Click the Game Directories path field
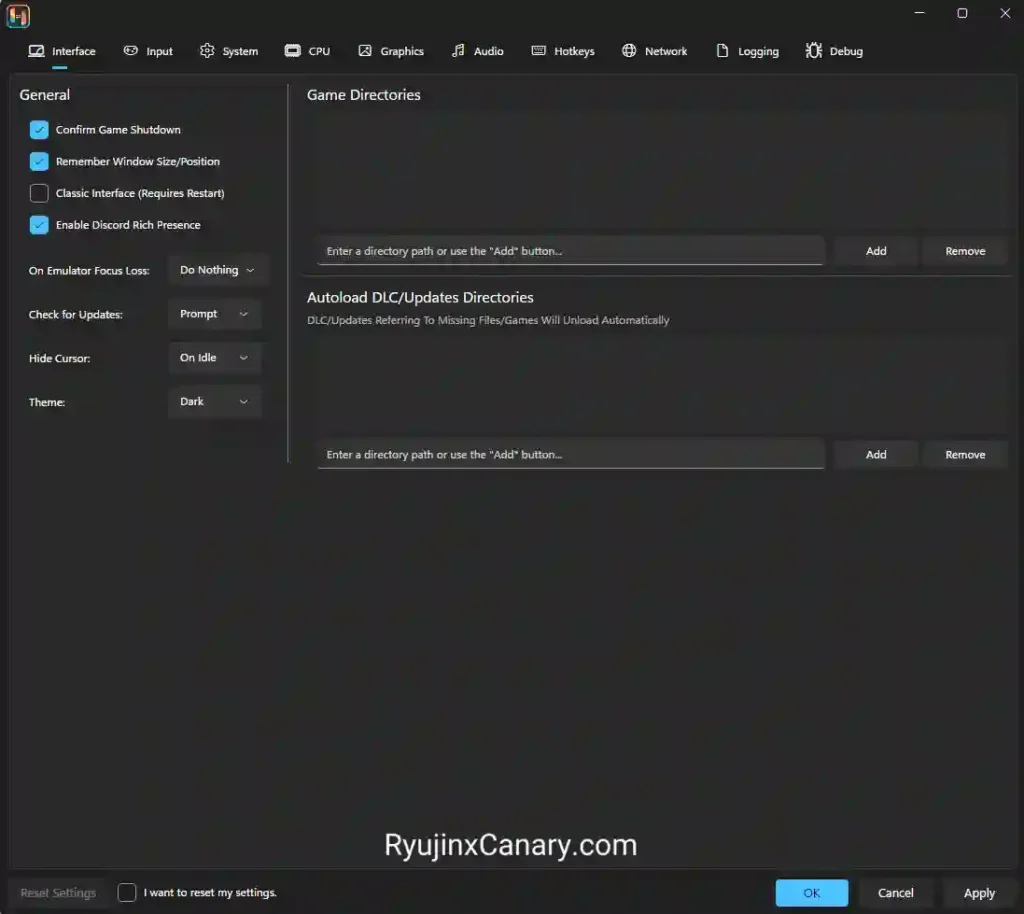The image size is (1024, 914). point(570,251)
